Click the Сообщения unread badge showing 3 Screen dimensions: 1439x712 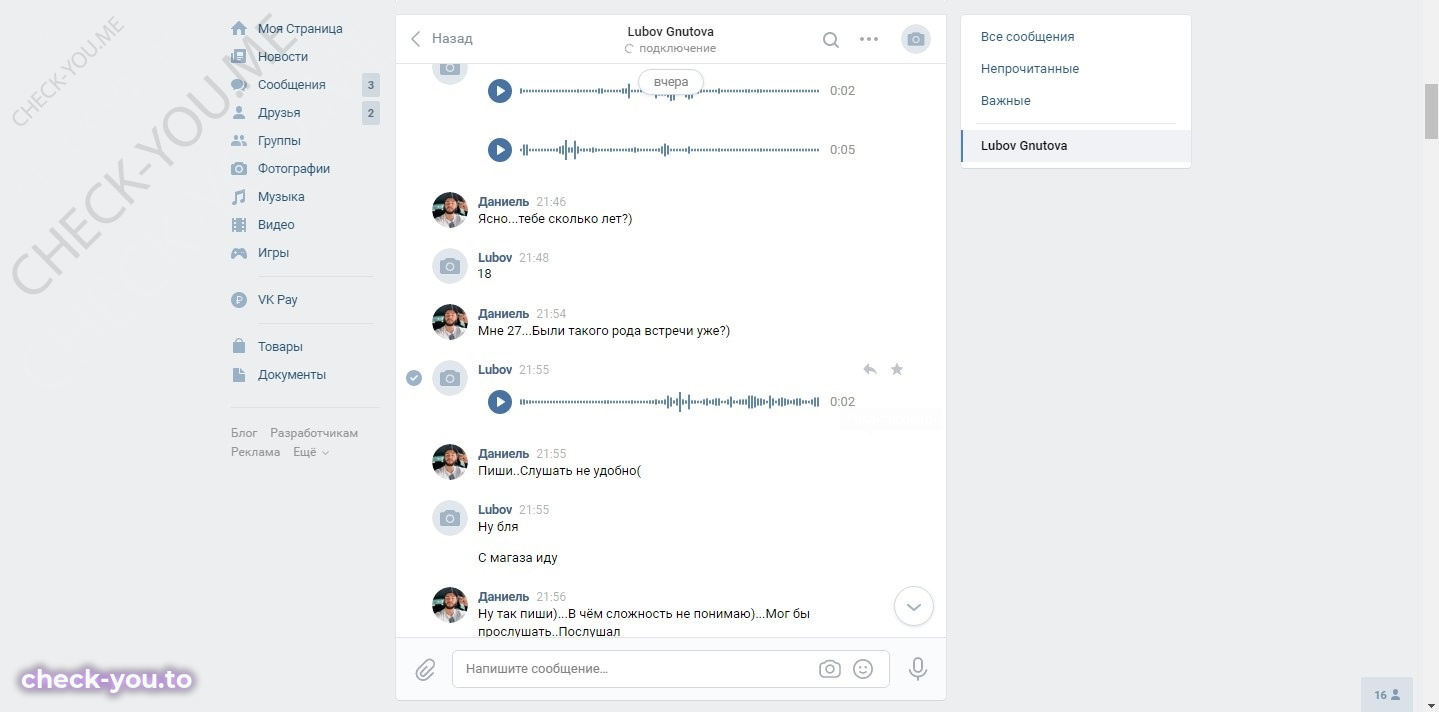[x=371, y=85]
